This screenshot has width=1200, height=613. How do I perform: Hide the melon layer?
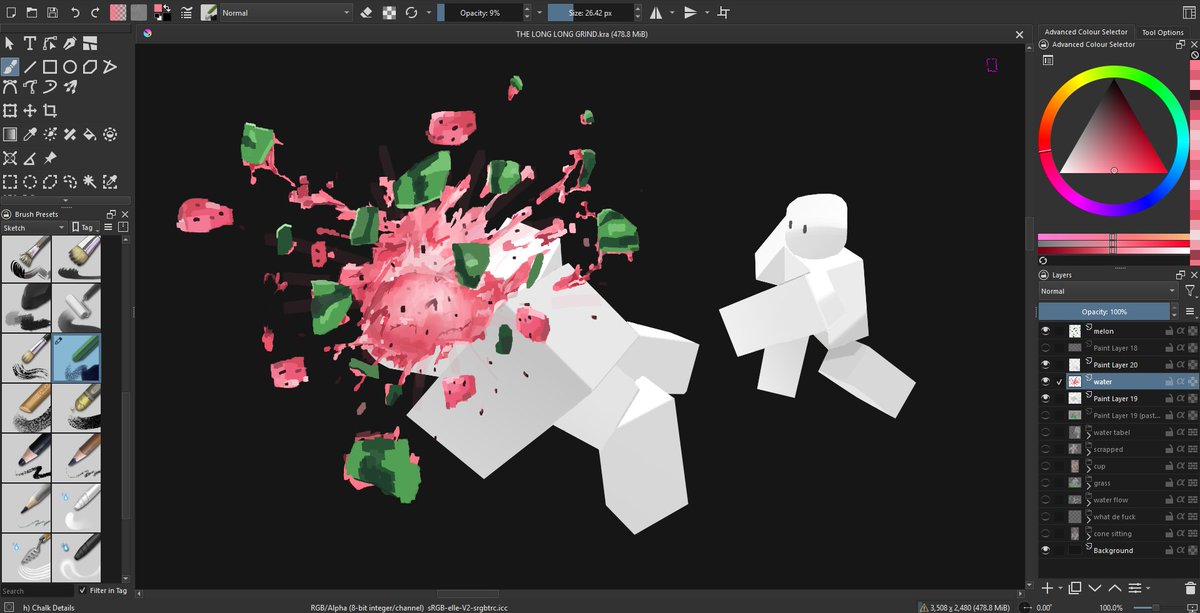(x=1046, y=331)
